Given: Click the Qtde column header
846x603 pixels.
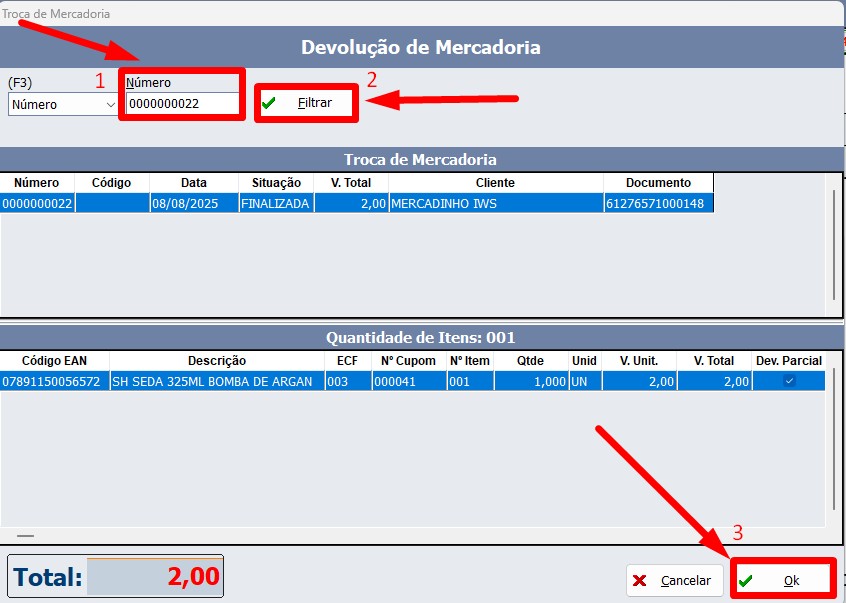Looking at the screenshot, I should tap(531, 360).
